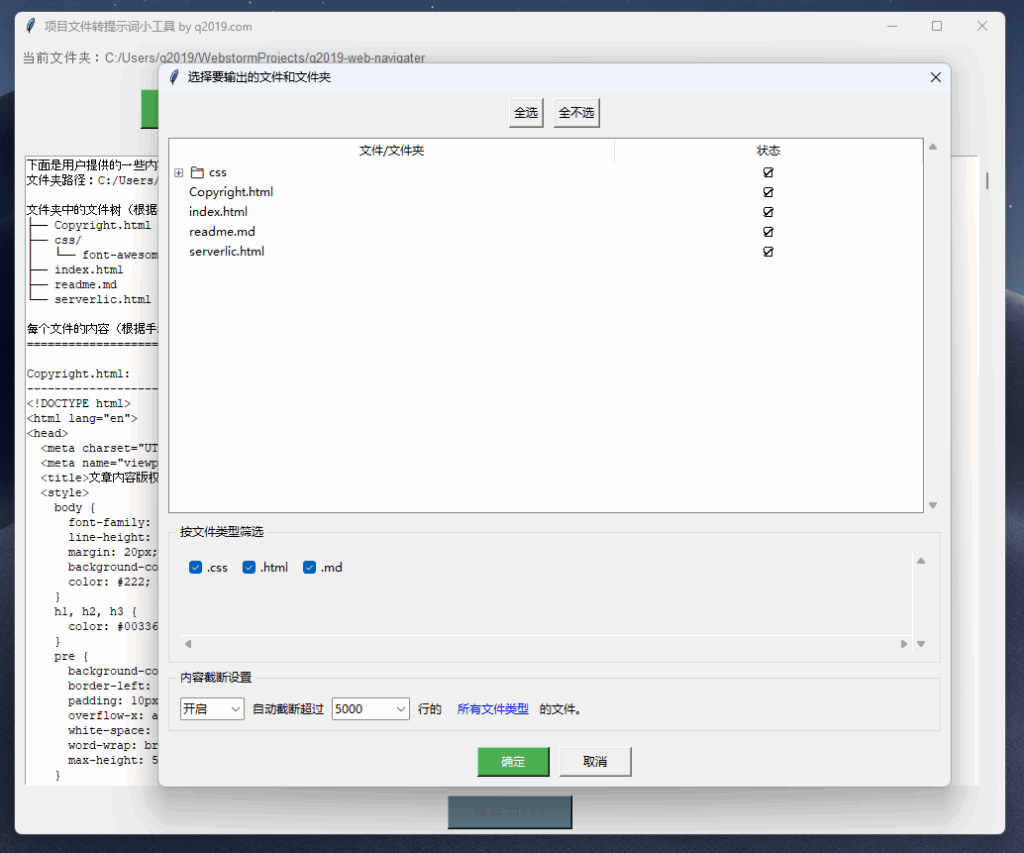
Task: Click the 所有文件类型 link
Action: [x=492, y=709]
